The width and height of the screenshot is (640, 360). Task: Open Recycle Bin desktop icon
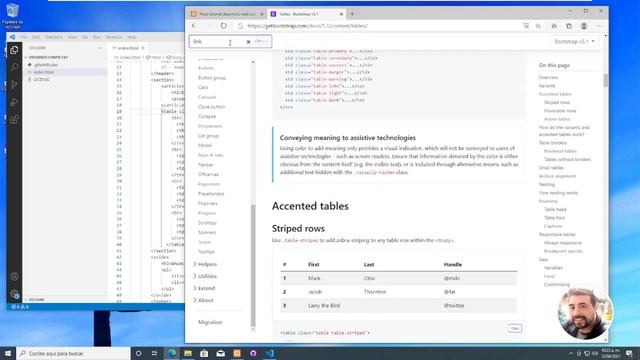(x=12, y=16)
